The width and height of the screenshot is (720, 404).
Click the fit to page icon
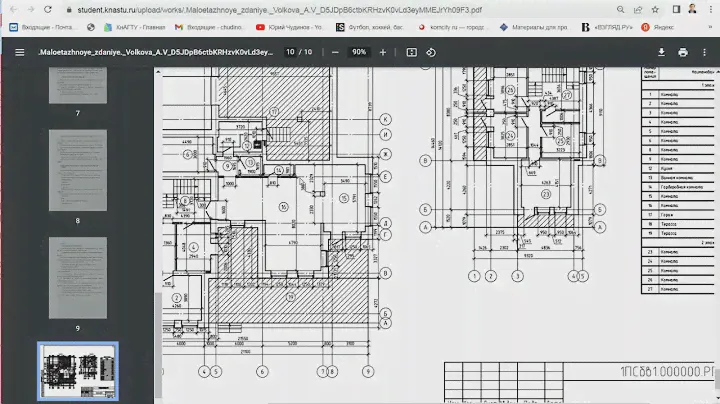(412, 52)
